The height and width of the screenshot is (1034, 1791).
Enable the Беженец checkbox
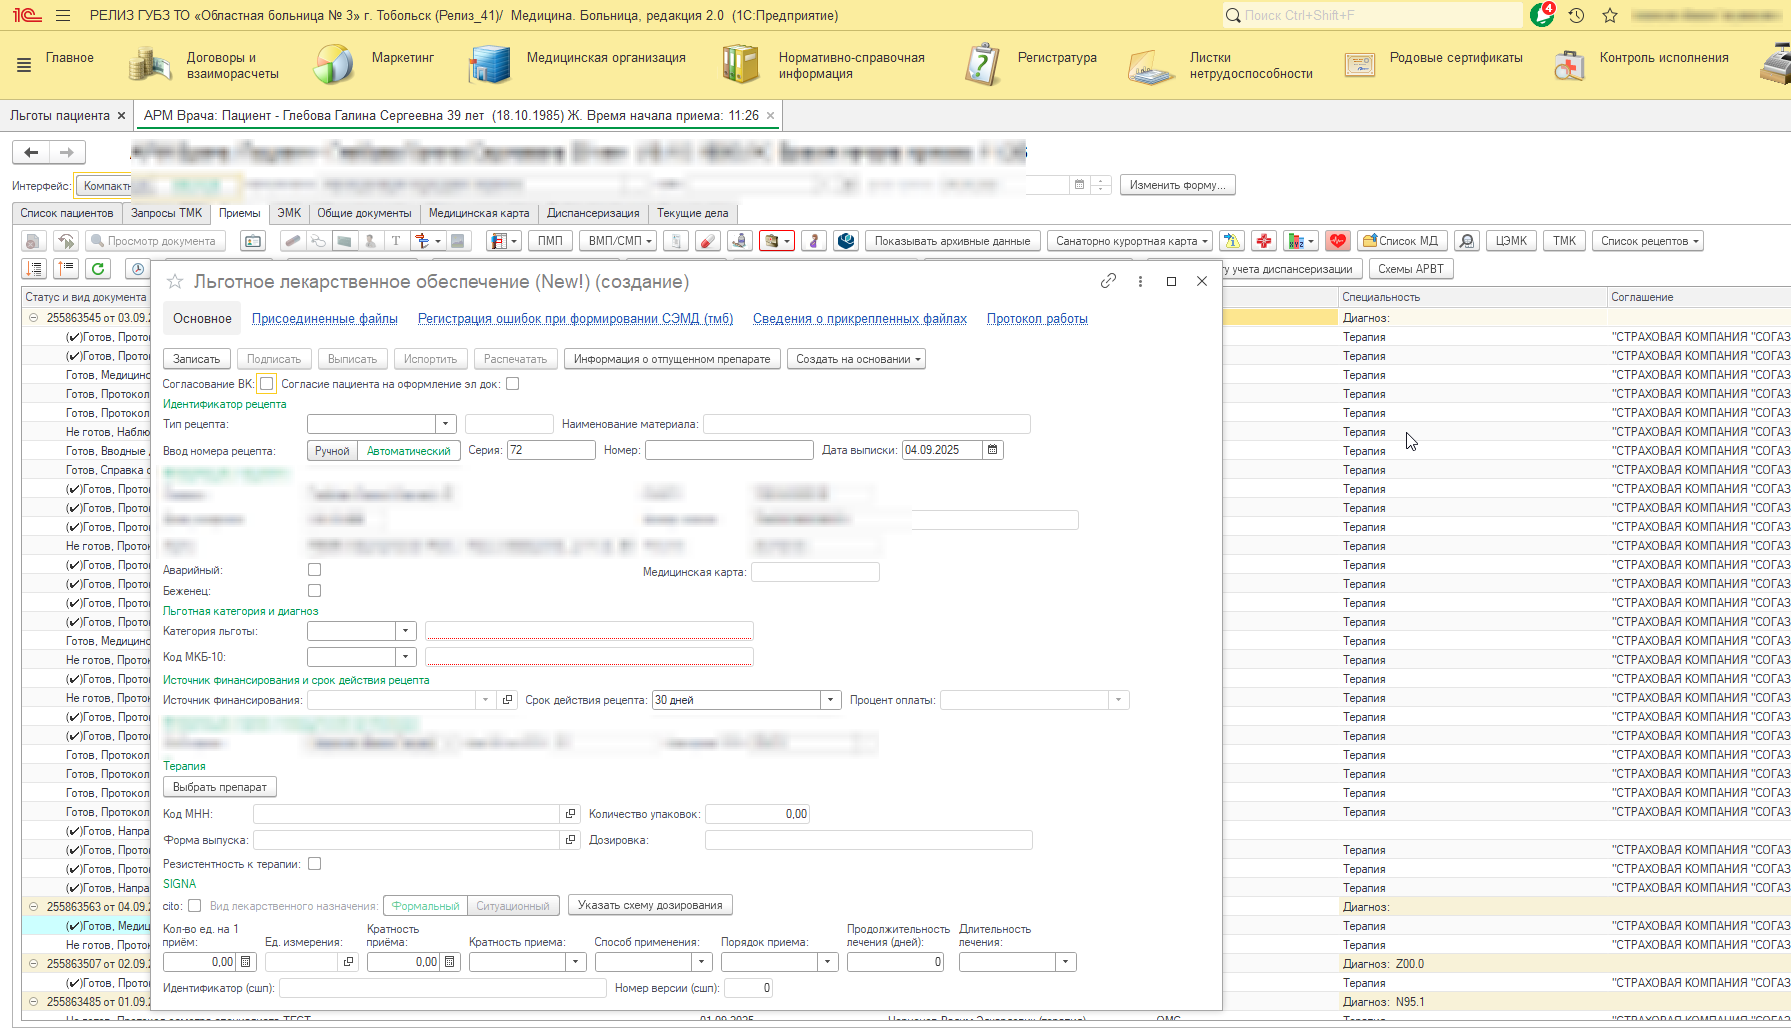click(314, 591)
